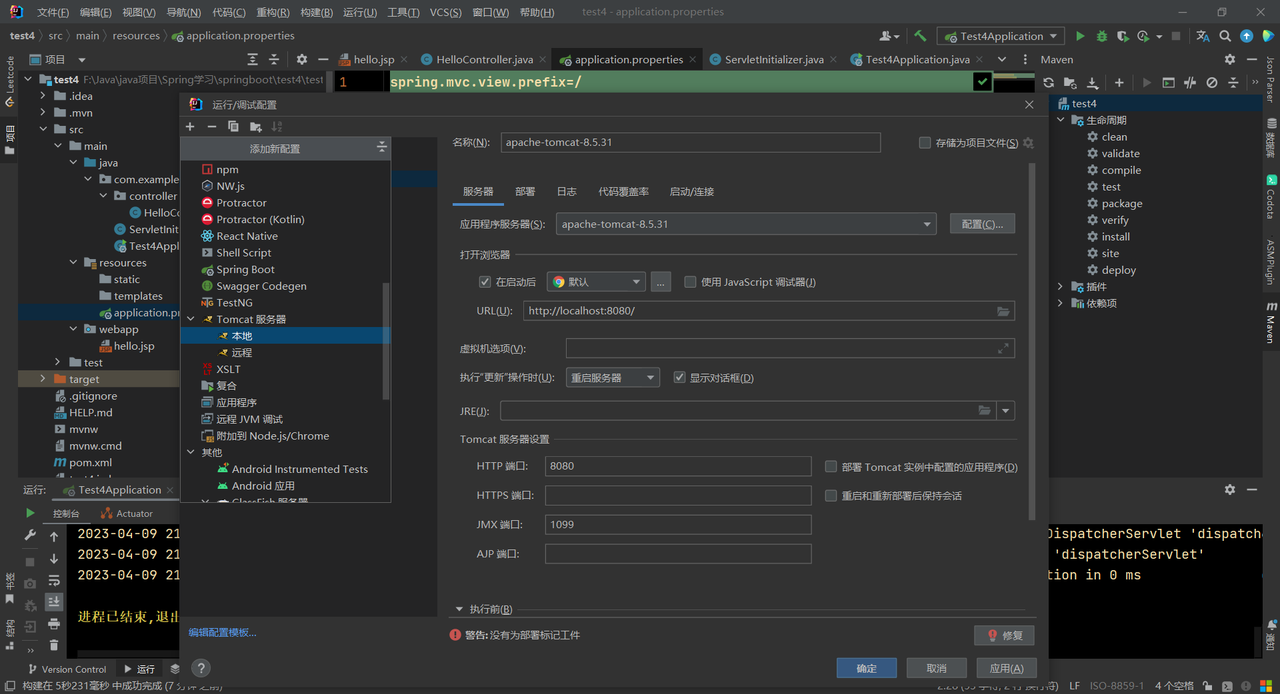This screenshot has height=694, width=1280.
Task: Start debugging with the green bug icon
Action: (x=1102, y=36)
